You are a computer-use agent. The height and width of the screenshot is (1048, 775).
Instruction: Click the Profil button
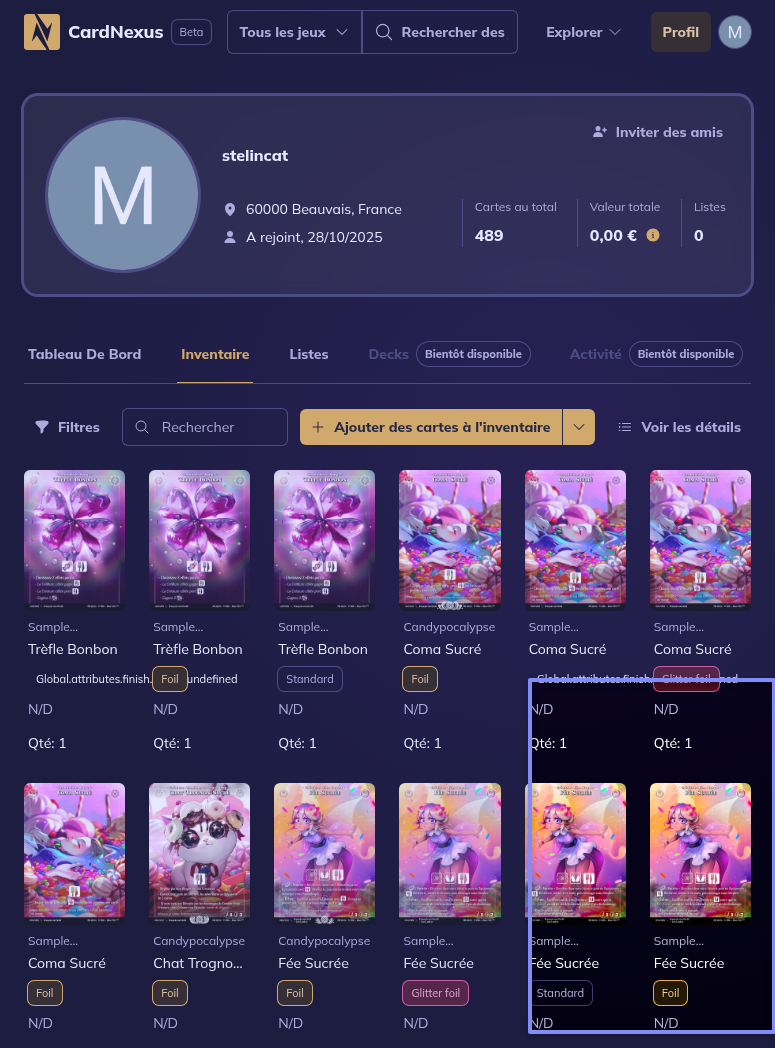680,32
